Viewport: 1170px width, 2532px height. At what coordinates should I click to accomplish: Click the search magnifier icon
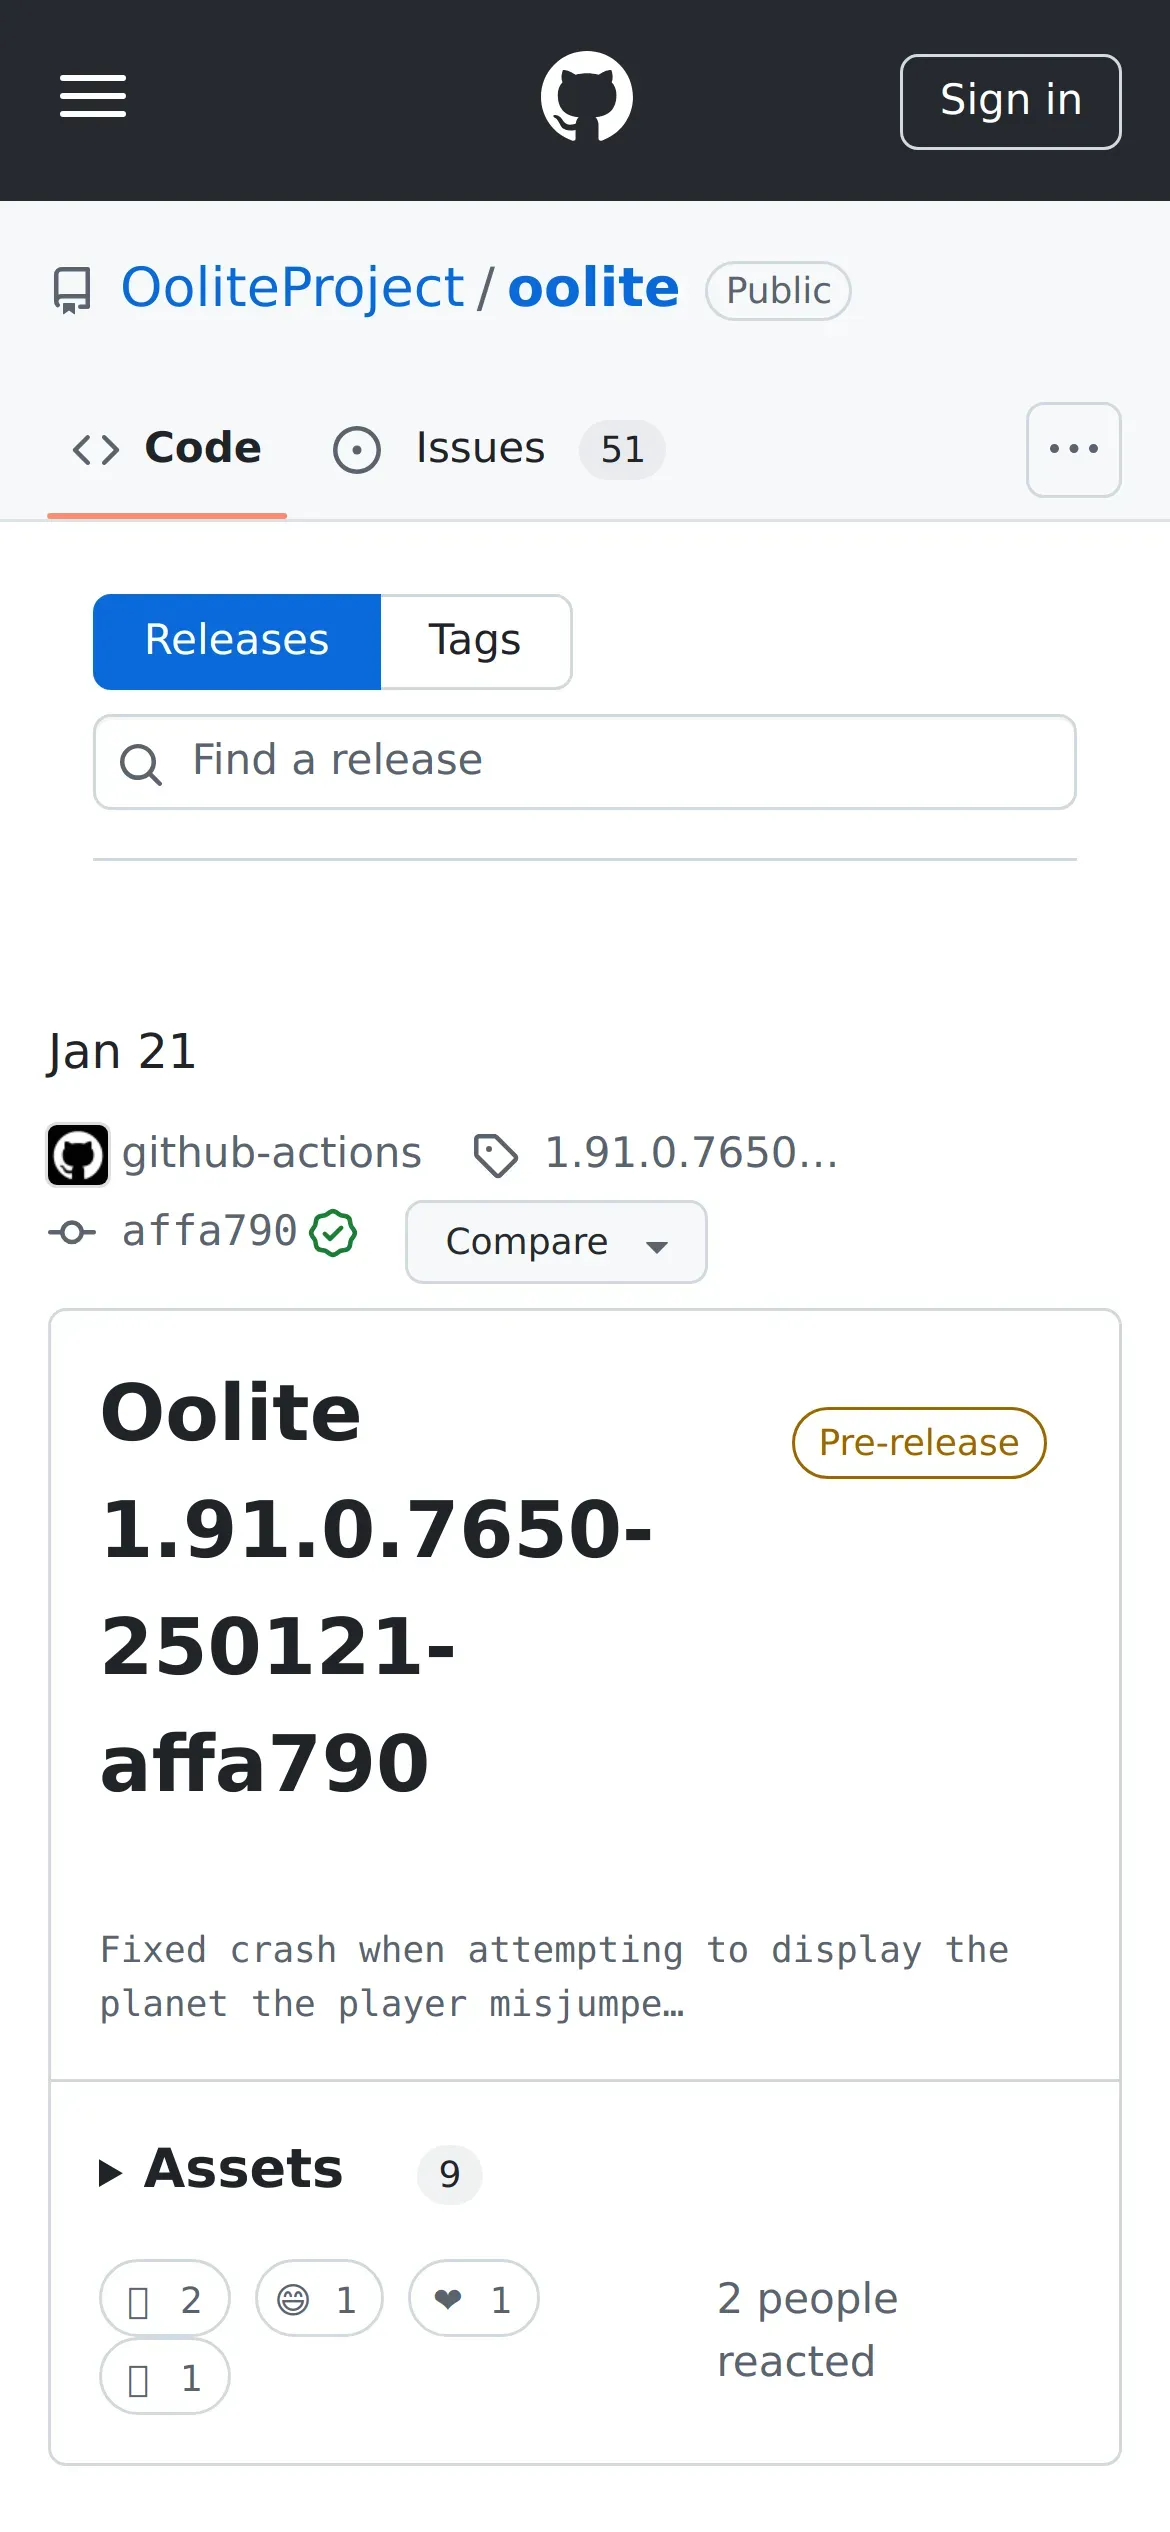(140, 765)
